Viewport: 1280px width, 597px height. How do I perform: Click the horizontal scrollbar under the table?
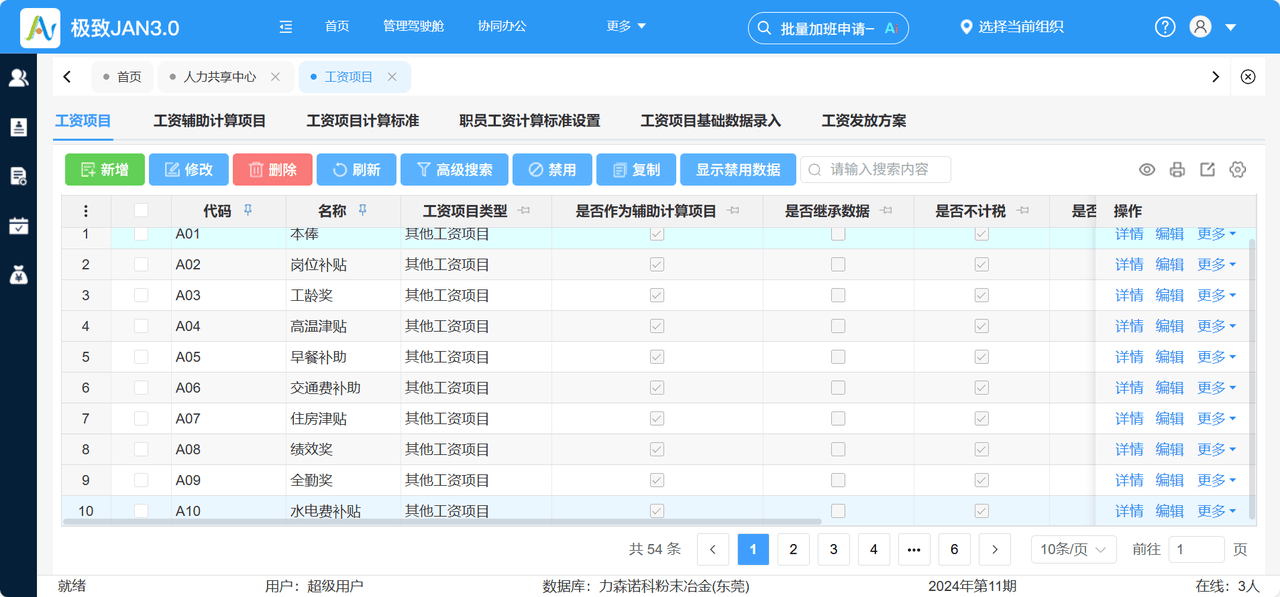tap(442, 521)
